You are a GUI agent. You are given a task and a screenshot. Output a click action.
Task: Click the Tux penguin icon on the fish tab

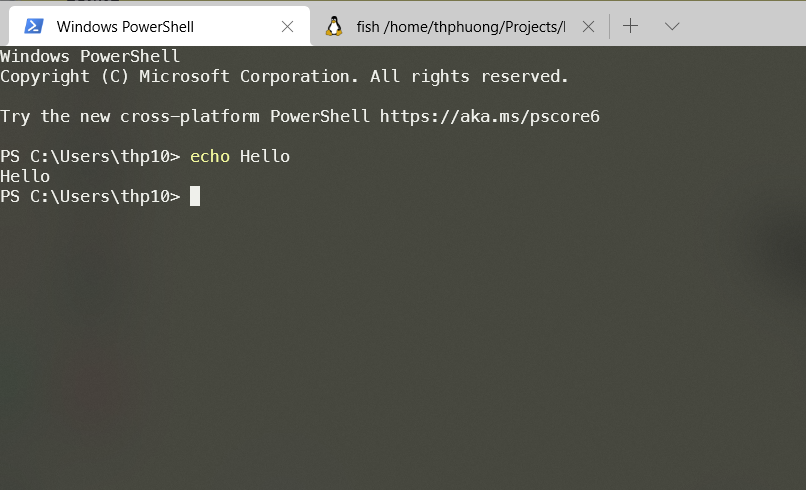tap(334, 26)
